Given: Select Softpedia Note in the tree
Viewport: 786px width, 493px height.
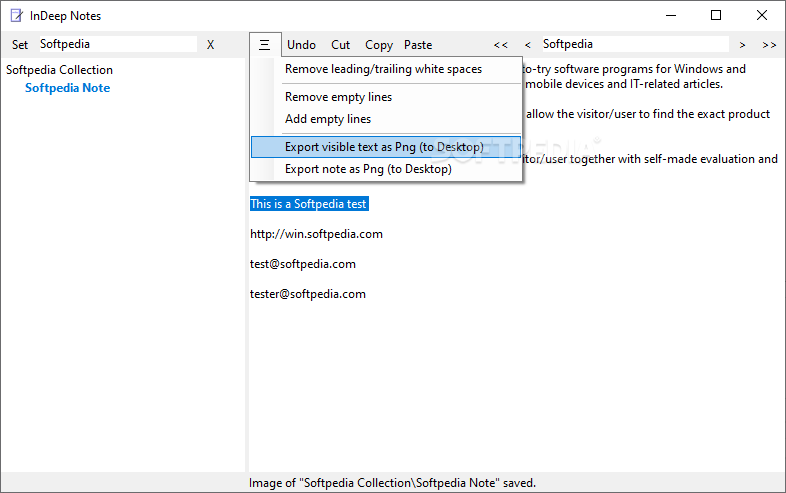Looking at the screenshot, I should click(x=68, y=88).
